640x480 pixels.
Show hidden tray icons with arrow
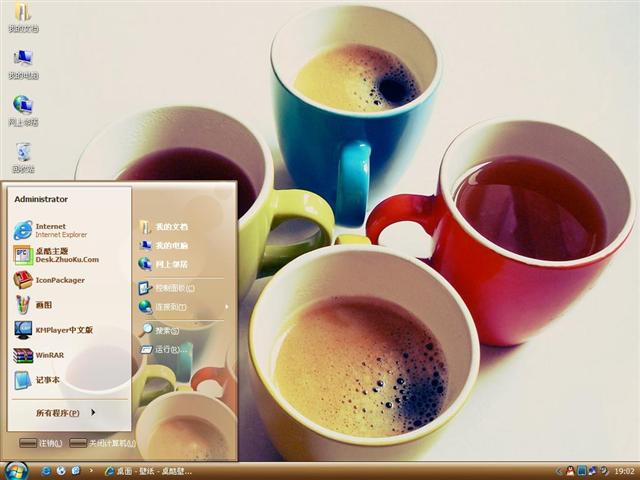pyautogui.click(x=559, y=470)
